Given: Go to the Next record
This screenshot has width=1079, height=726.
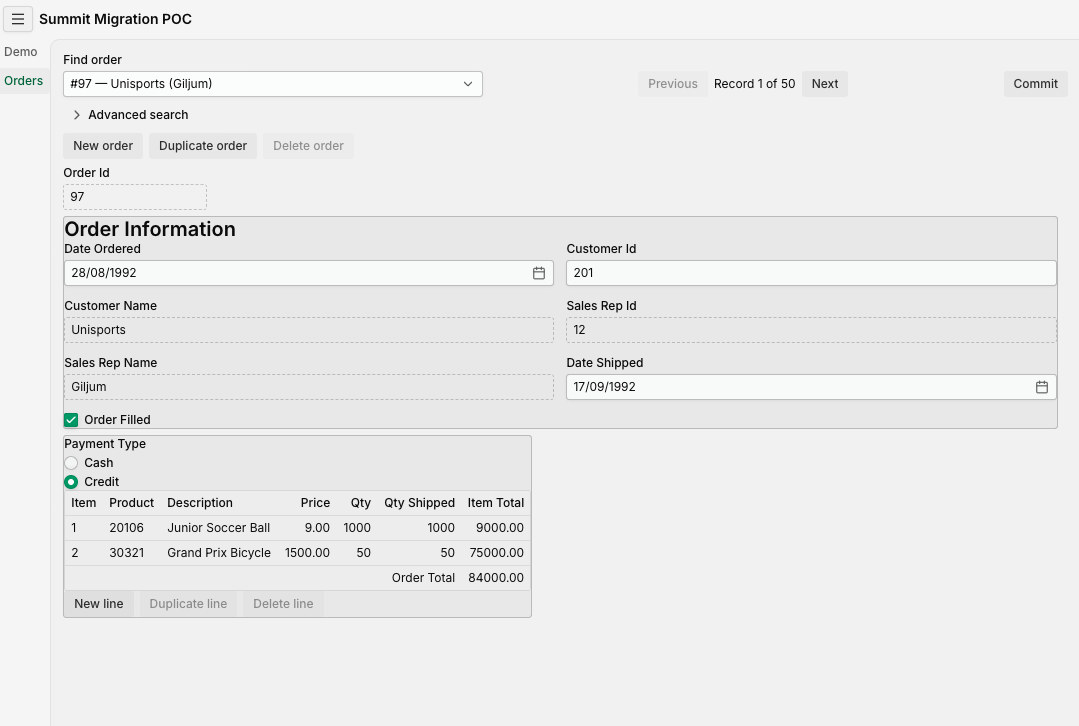Looking at the screenshot, I should click(x=824, y=84).
